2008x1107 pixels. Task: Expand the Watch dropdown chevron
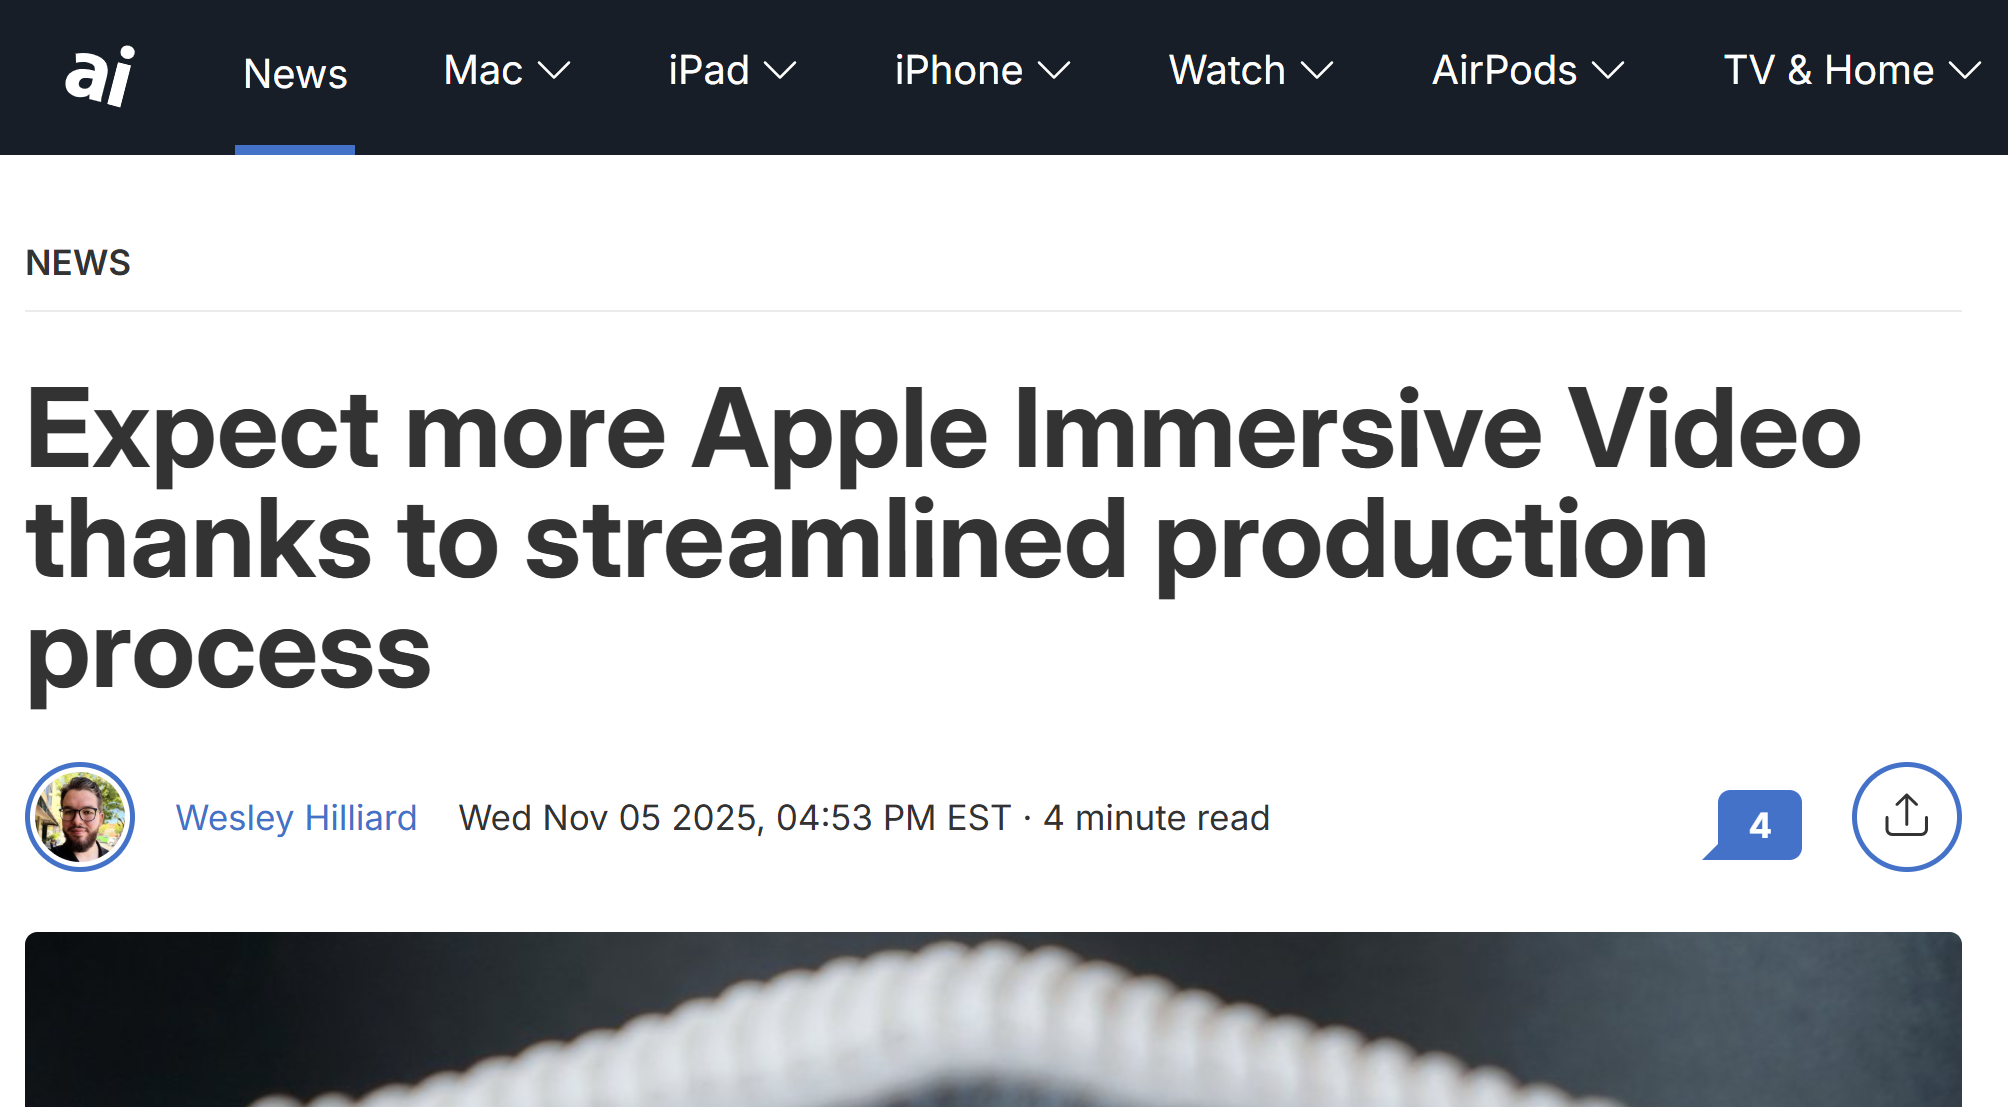[x=1317, y=71]
